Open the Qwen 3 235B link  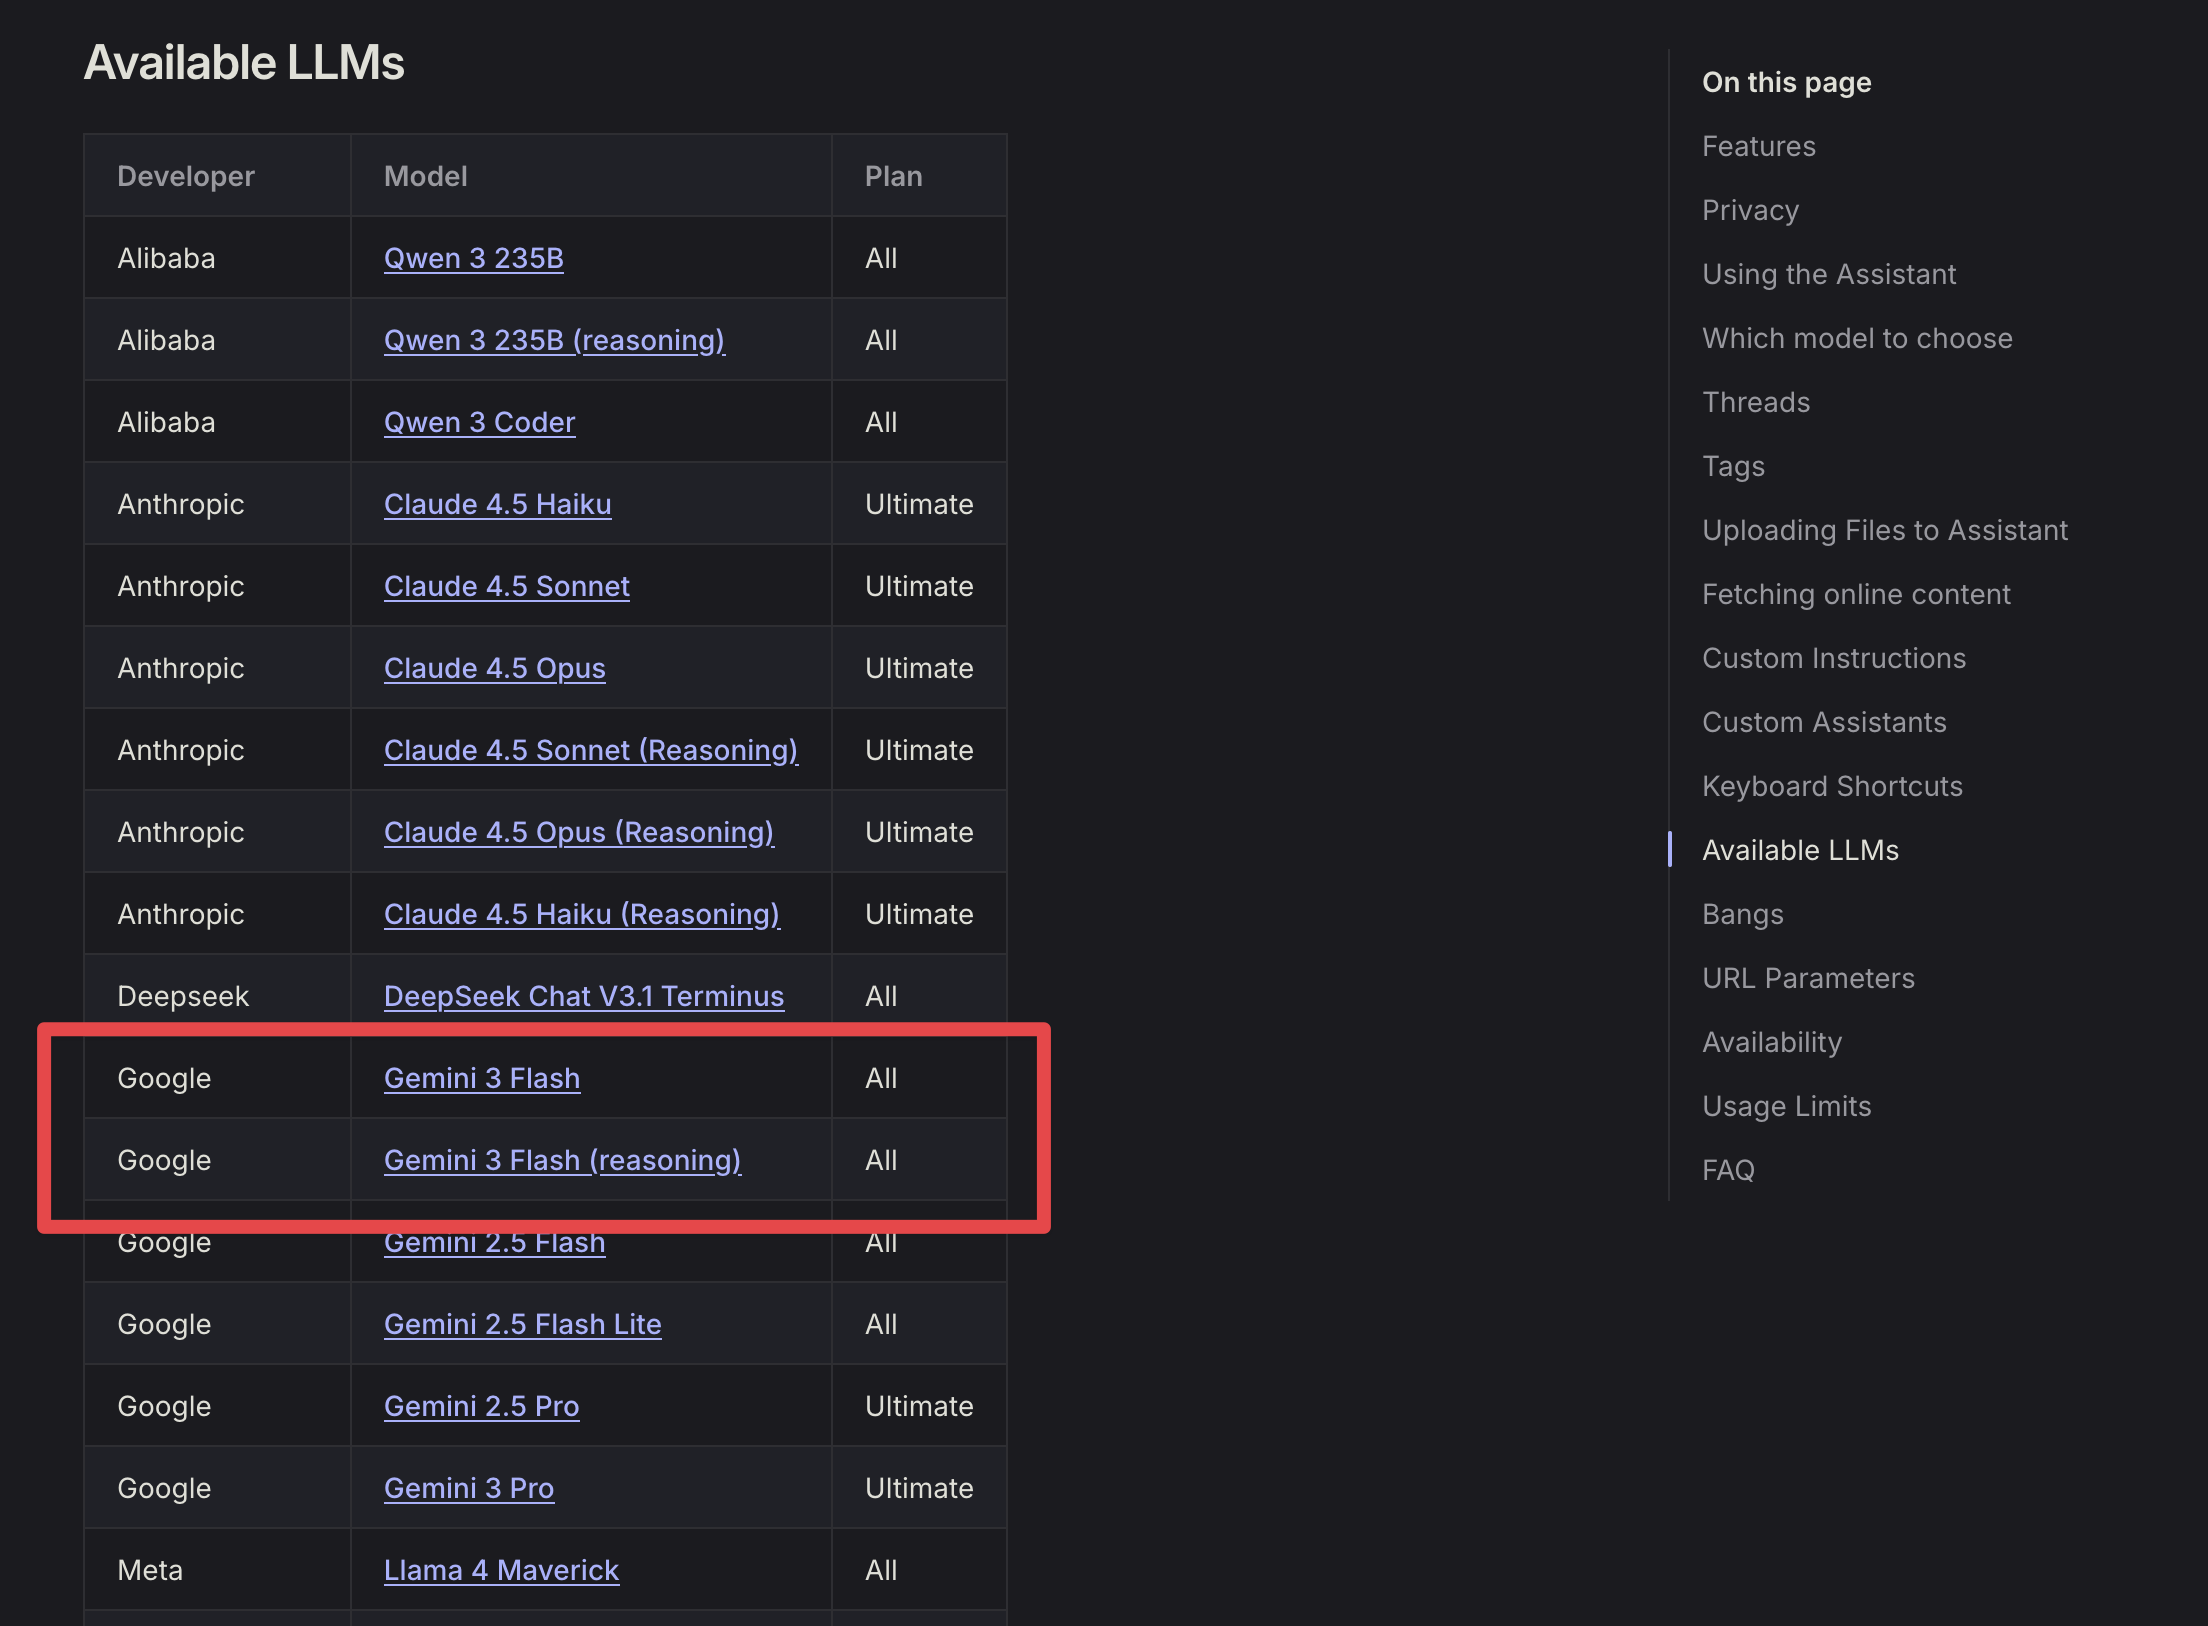point(473,258)
